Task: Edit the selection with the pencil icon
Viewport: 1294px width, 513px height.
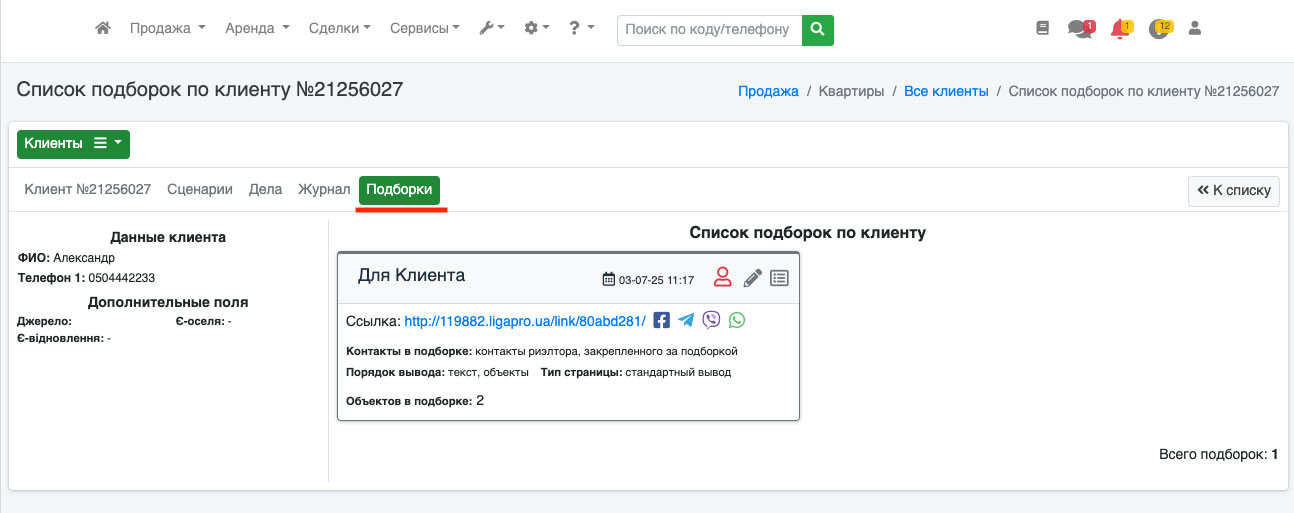Action: (x=752, y=278)
